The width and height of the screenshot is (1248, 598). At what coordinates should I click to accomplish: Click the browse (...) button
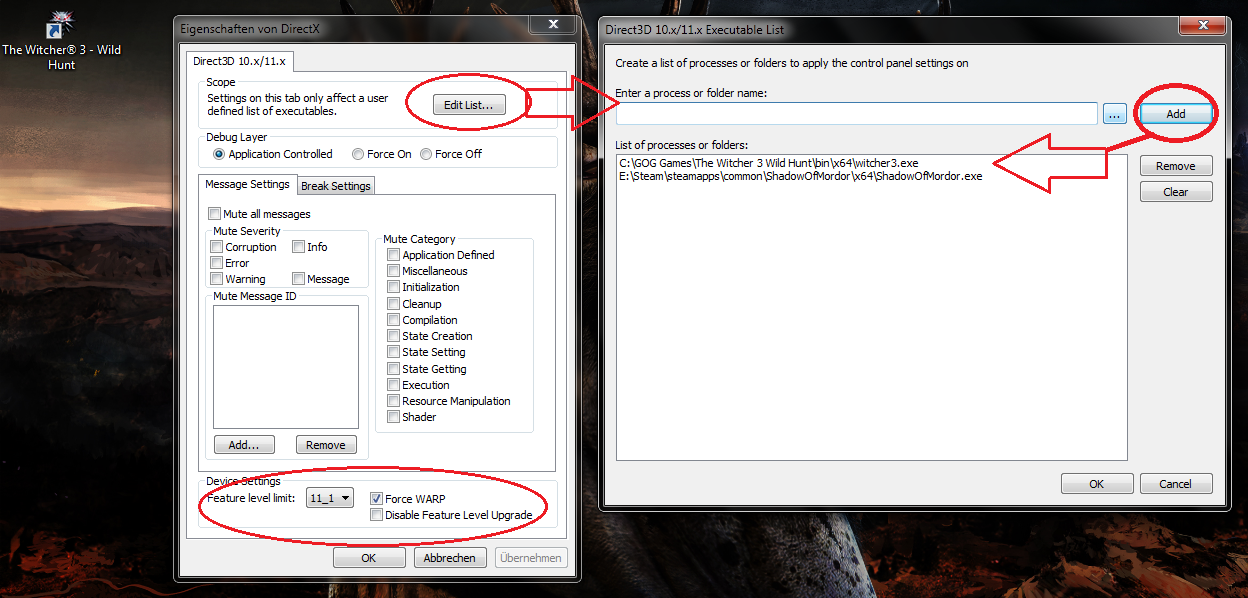click(x=1115, y=114)
